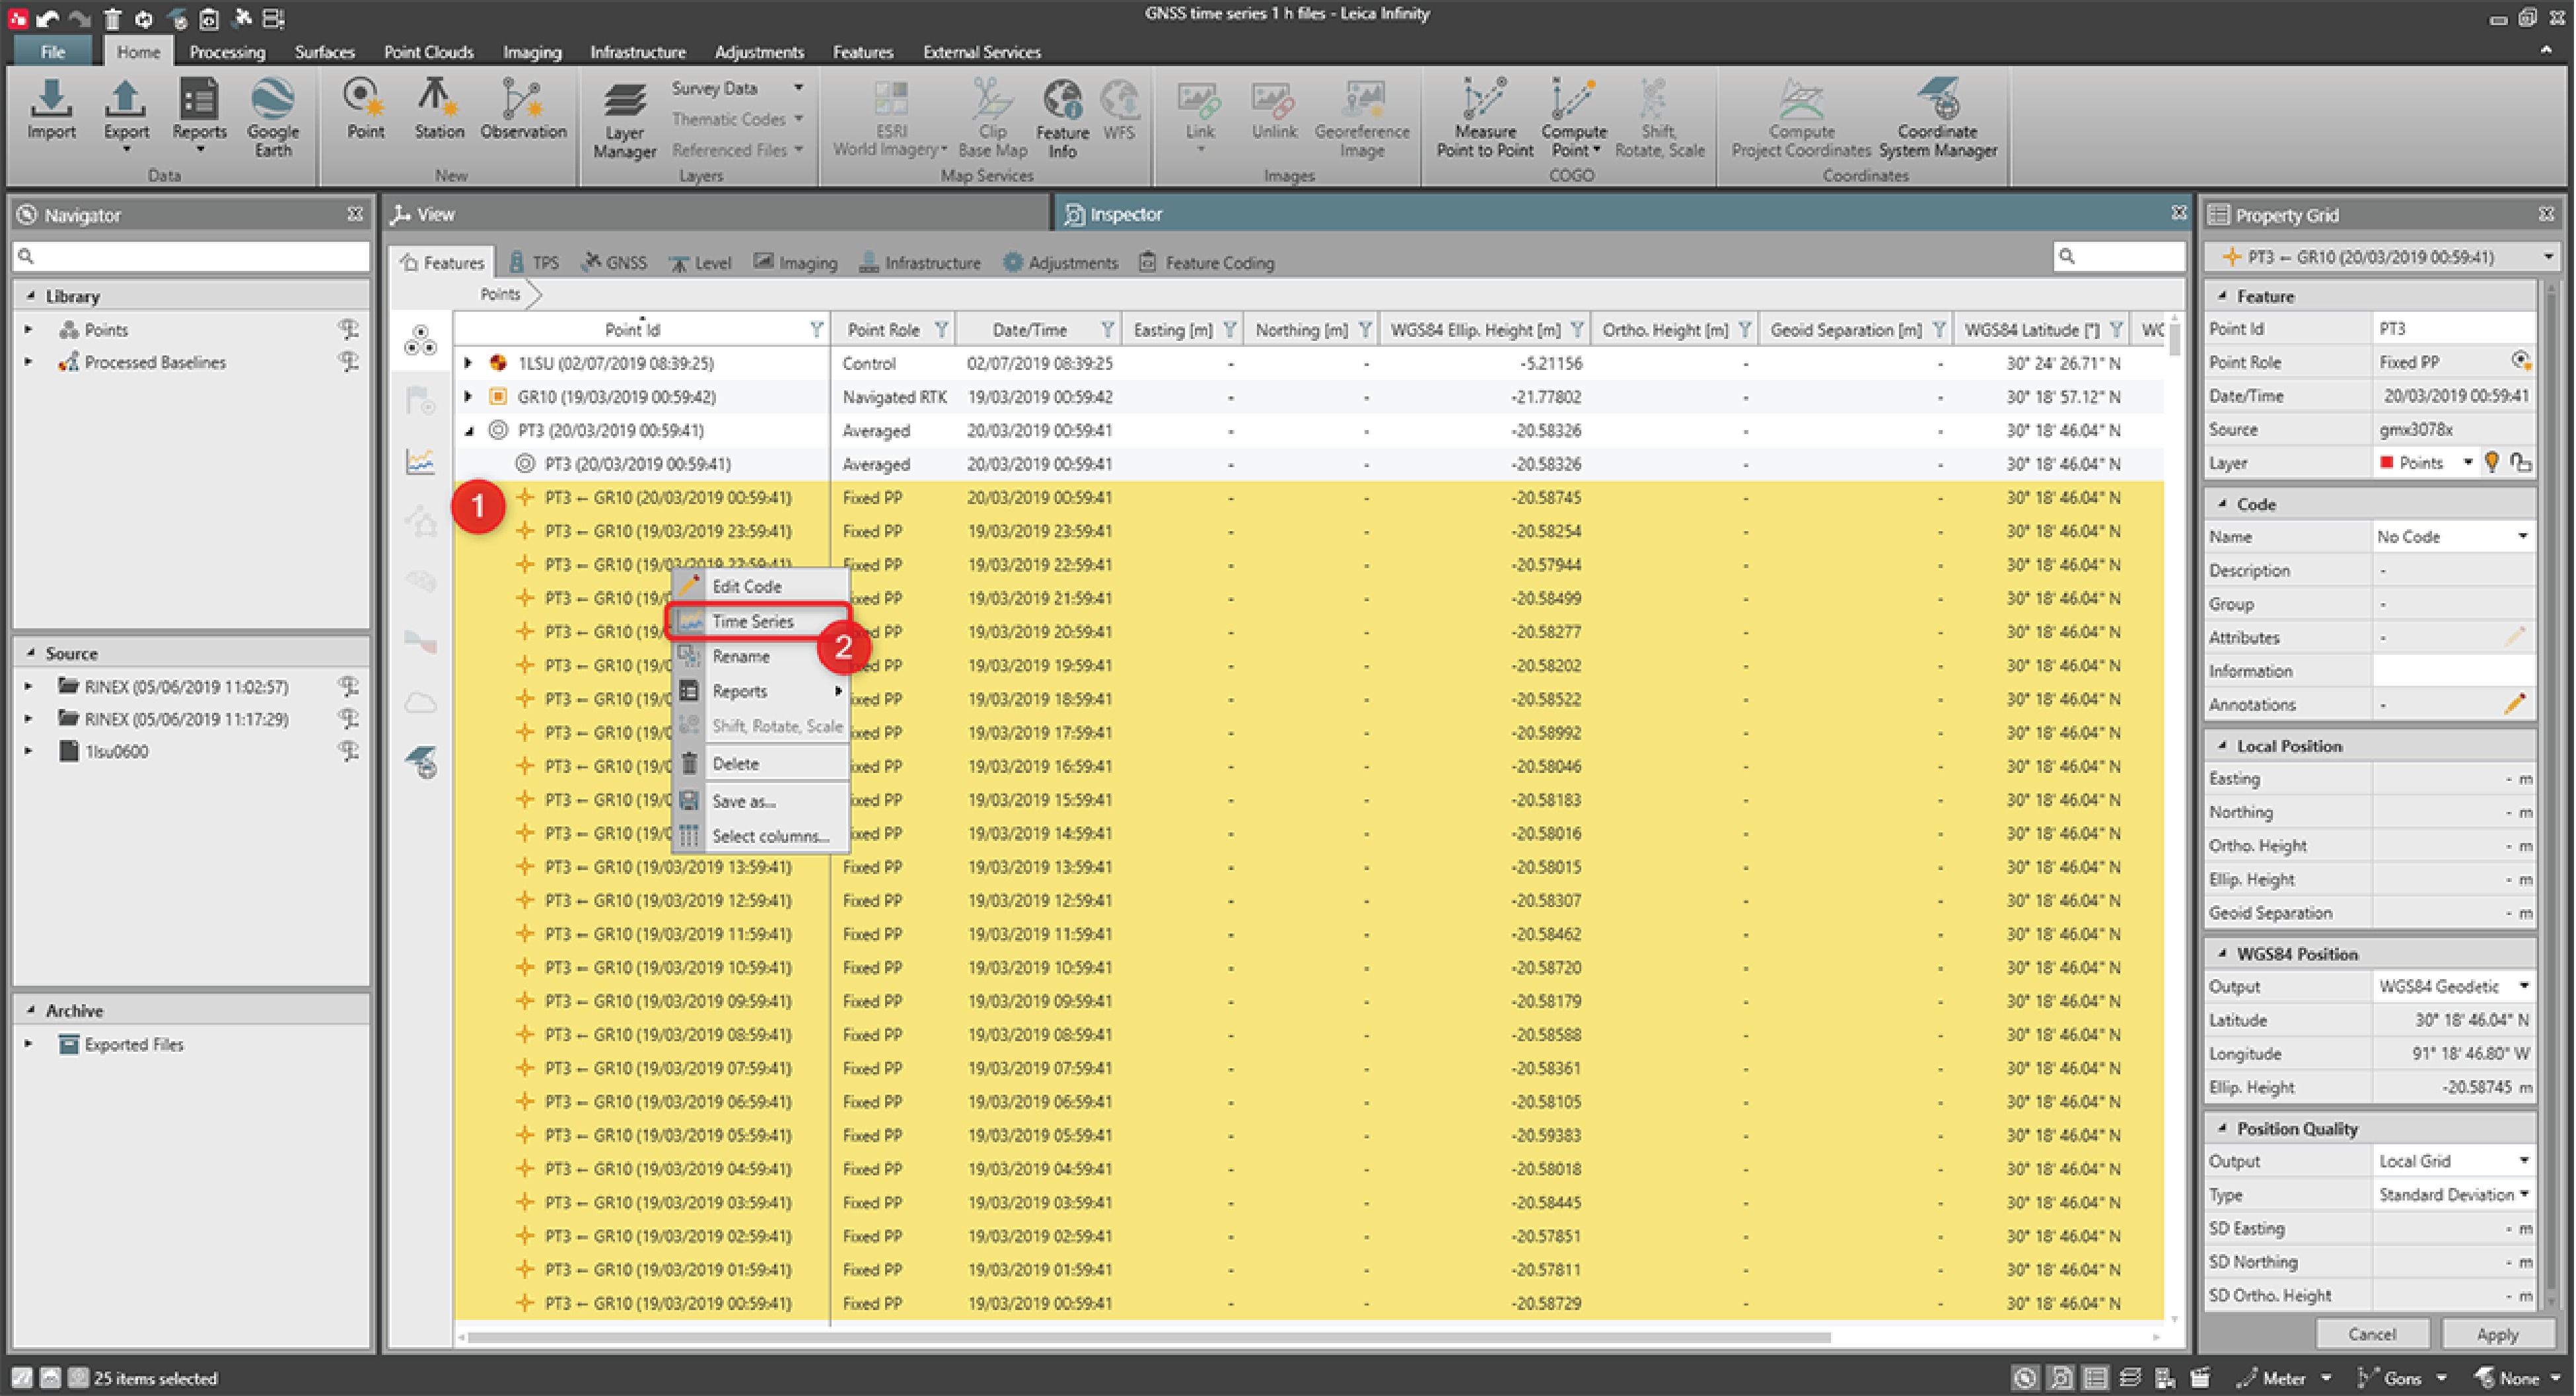Open the Export ribbon button
The image size is (2576, 1396).
pyautogui.click(x=125, y=115)
